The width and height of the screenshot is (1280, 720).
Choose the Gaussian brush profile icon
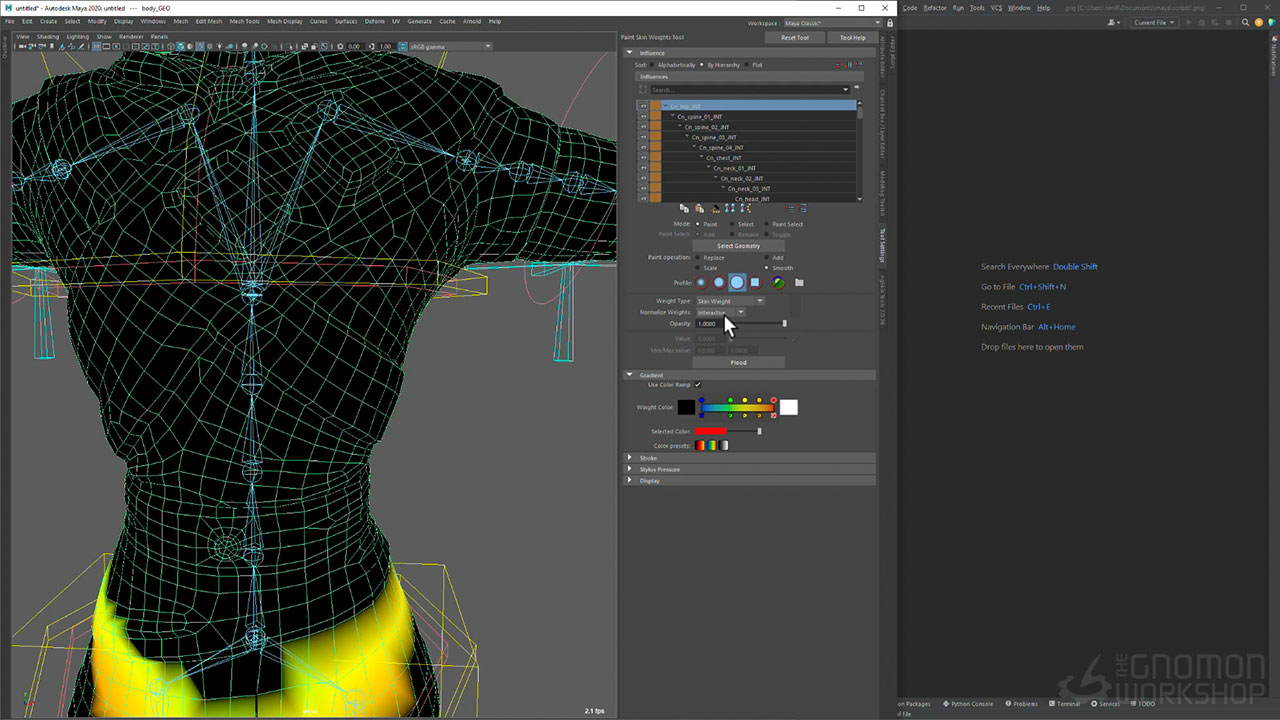701,283
